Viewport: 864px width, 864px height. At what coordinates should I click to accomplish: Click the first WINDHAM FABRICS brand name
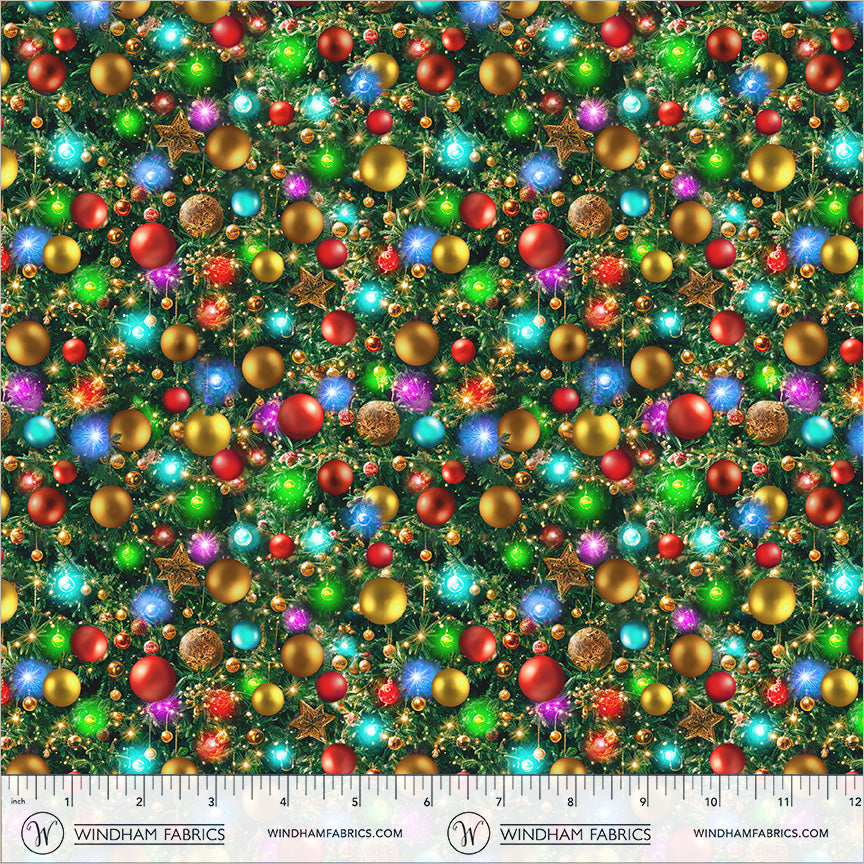pos(149,833)
